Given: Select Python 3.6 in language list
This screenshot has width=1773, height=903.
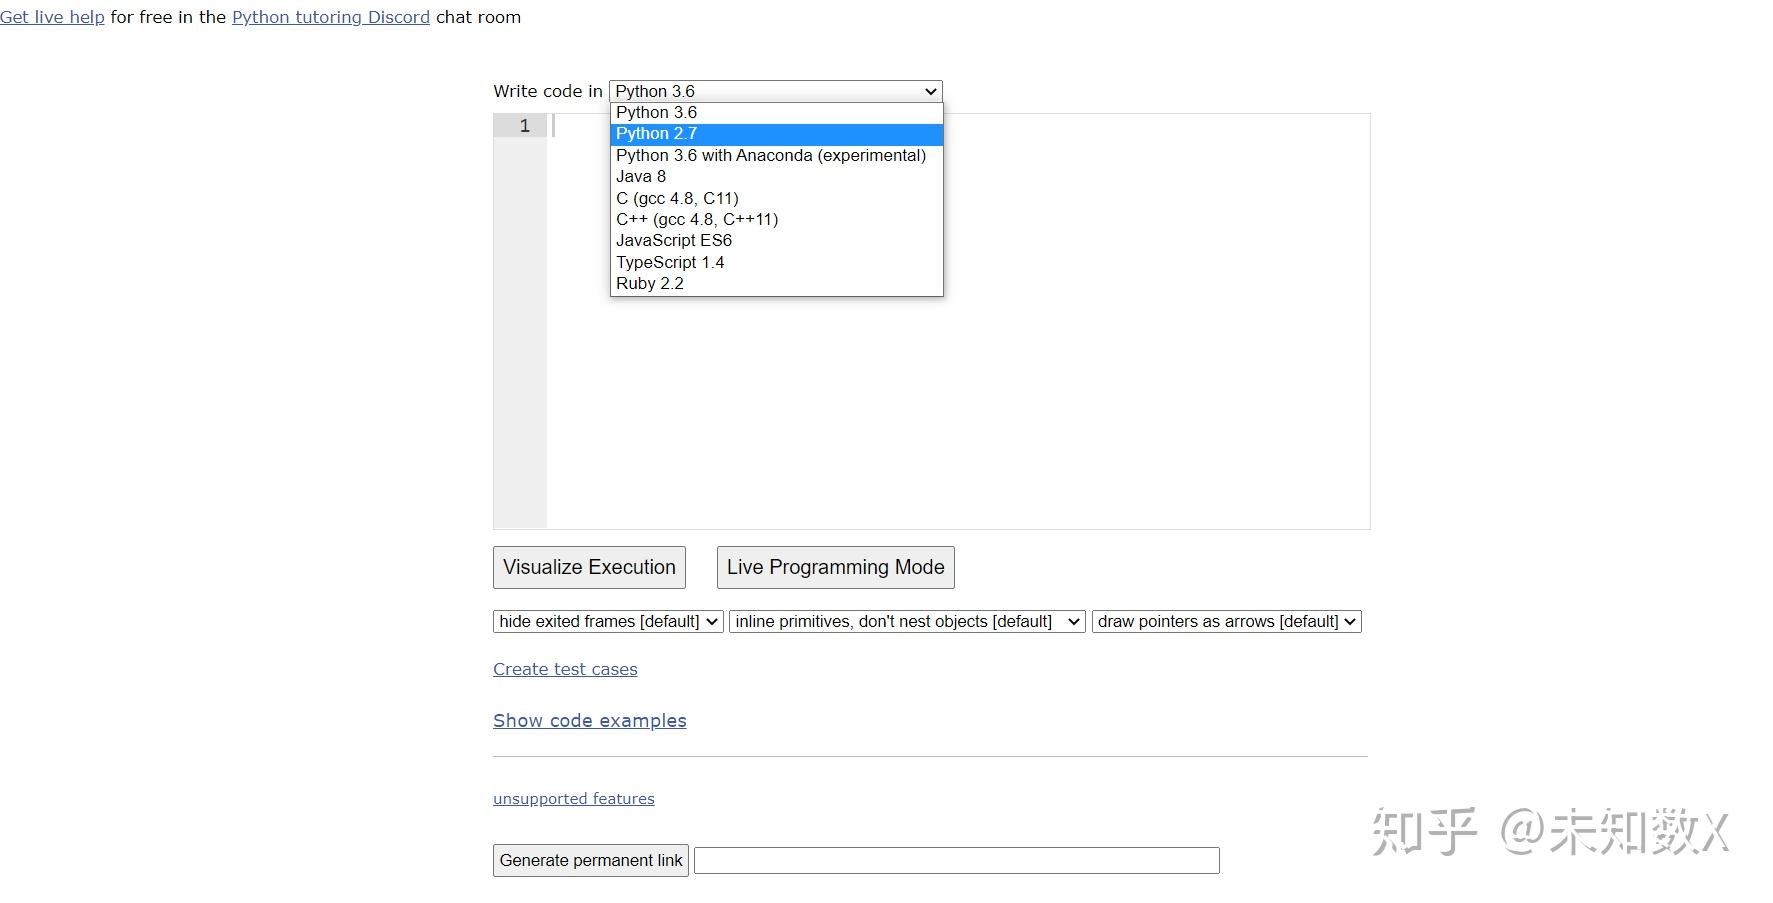Looking at the screenshot, I should coord(657,112).
